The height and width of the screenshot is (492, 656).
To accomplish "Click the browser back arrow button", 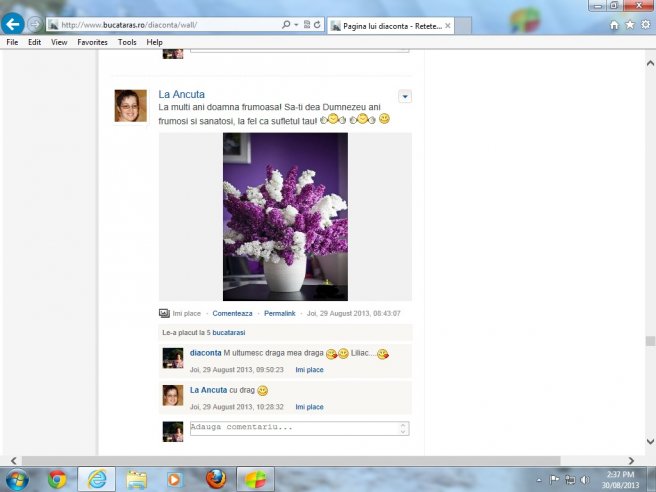I will point(14,24).
